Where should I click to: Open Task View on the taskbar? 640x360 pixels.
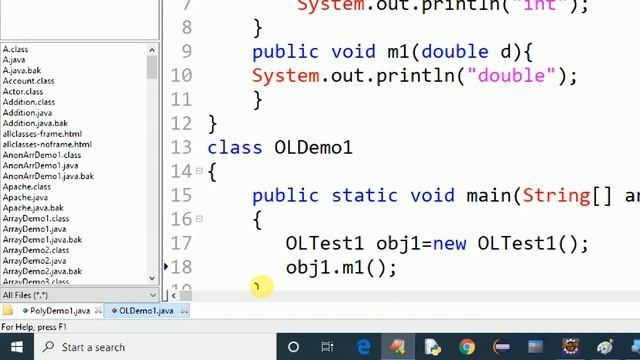(x=327, y=347)
